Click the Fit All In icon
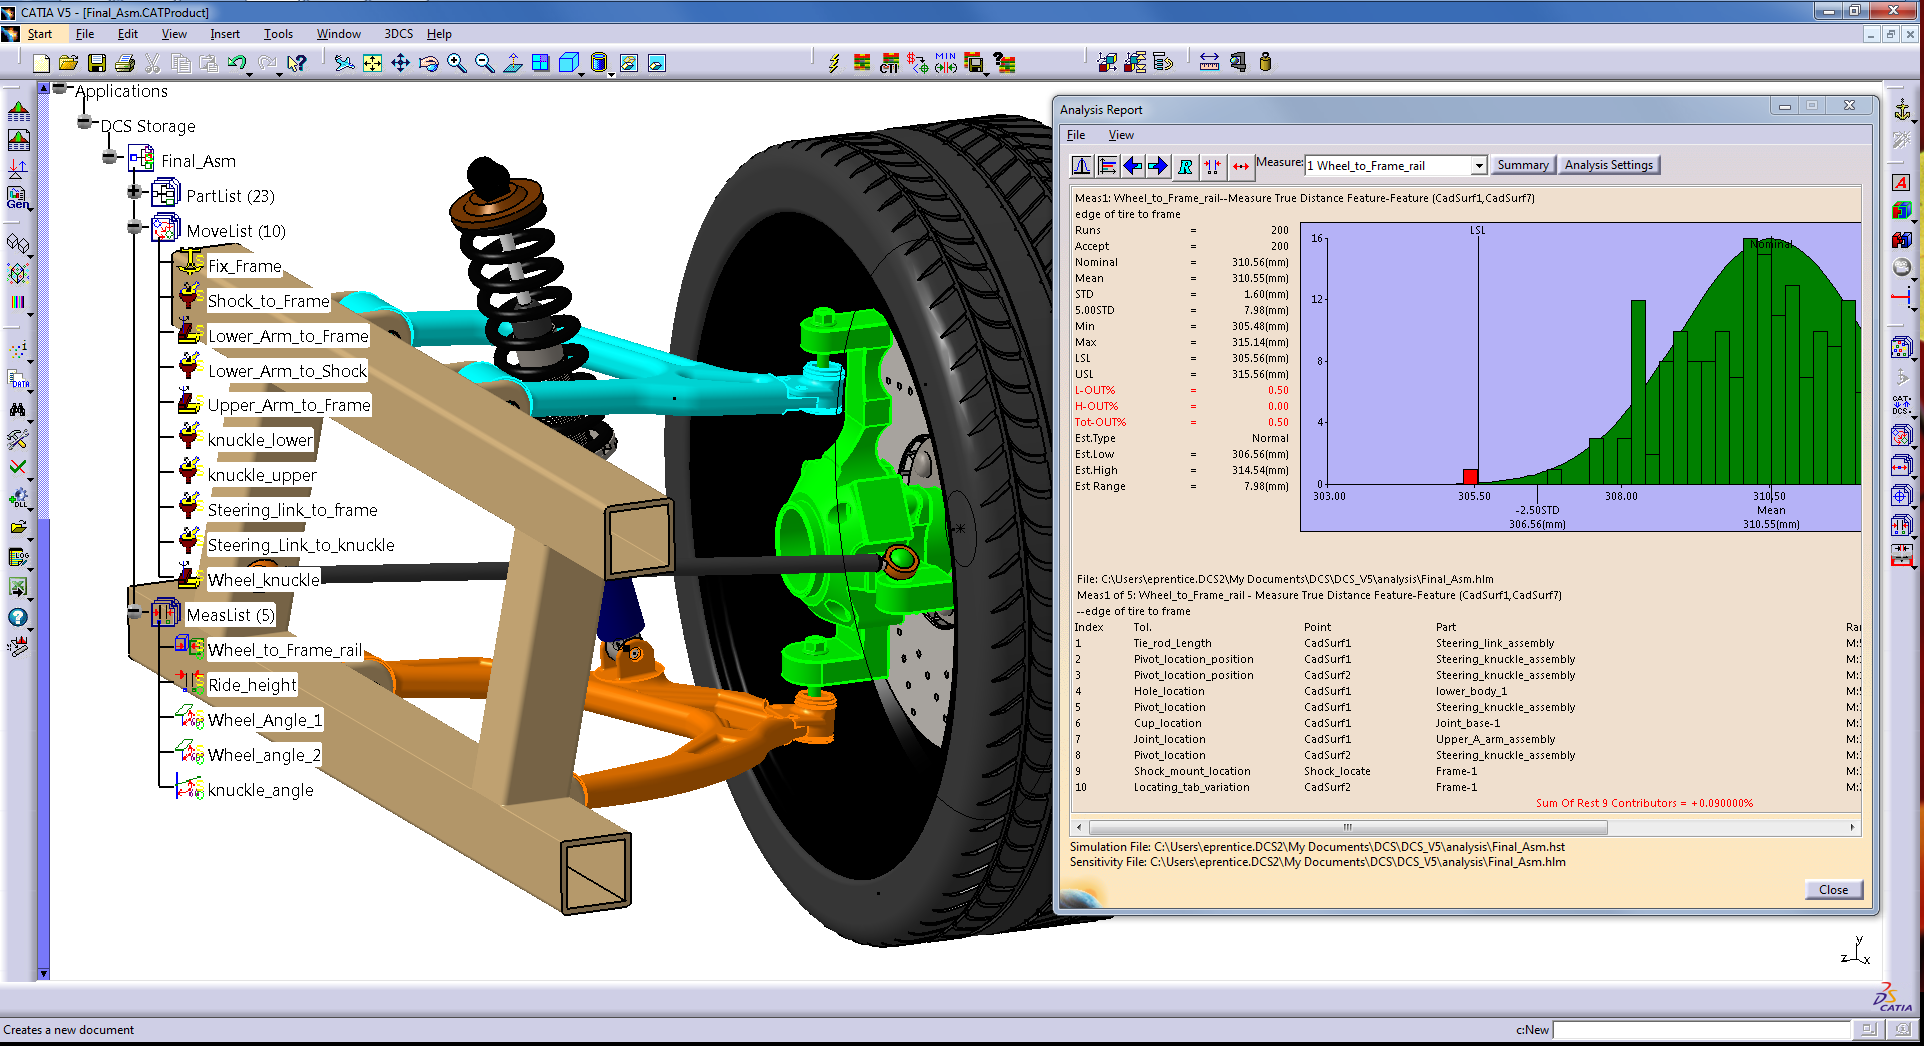This screenshot has width=1924, height=1046. [x=372, y=63]
